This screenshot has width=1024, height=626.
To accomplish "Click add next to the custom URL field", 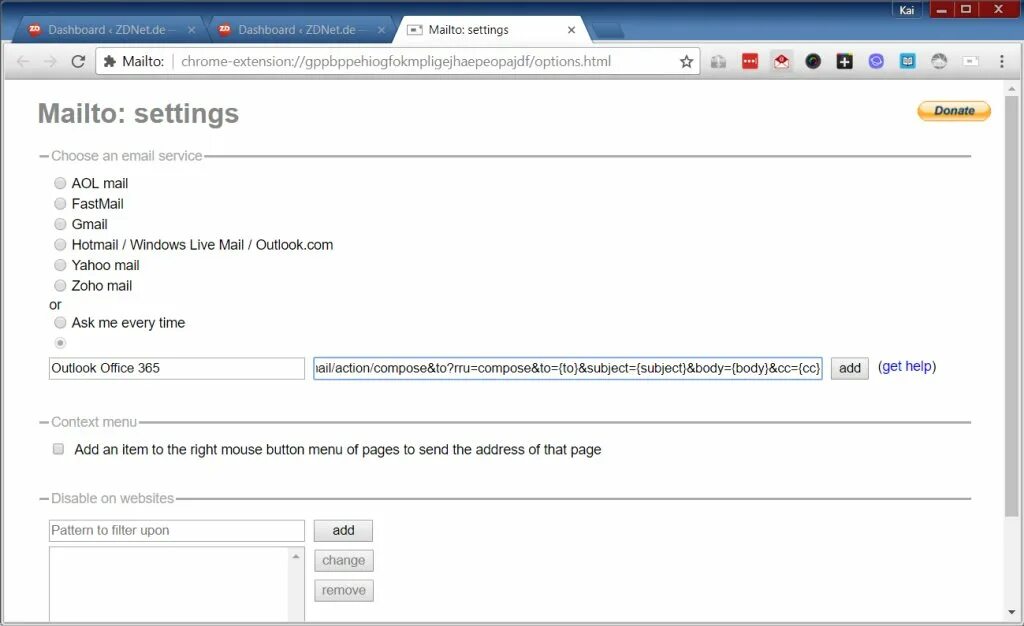I will pos(850,368).
